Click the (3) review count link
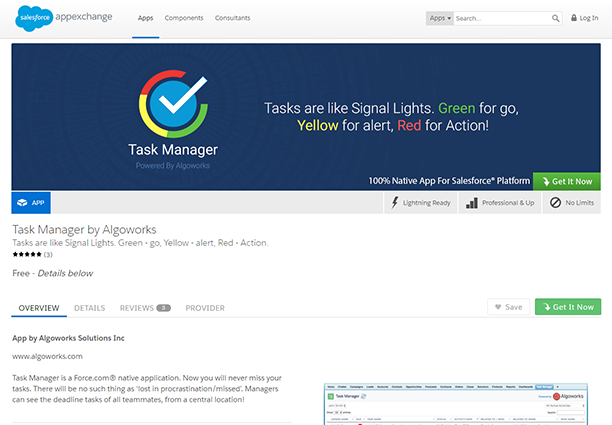Screen dimensions: 612x425 (x=48, y=254)
